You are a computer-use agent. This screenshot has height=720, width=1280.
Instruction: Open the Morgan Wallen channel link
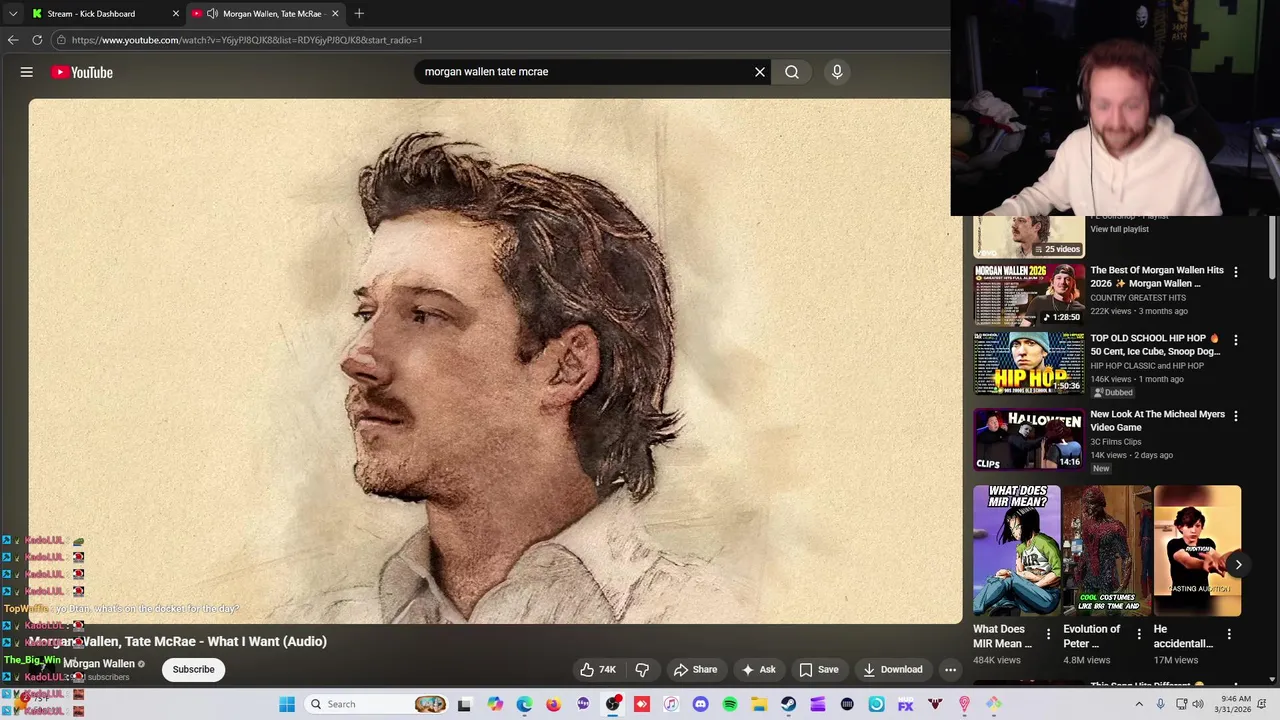coord(99,664)
